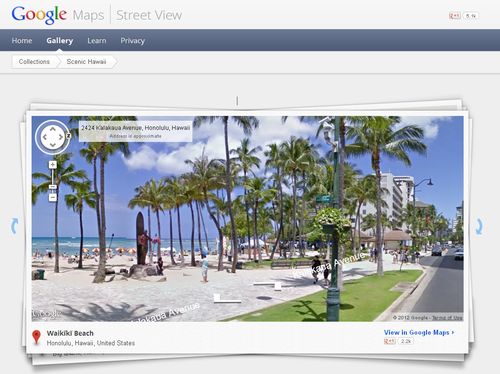Open the Learn page
The height and width of the screenshot is (374, 500).
pos(97,41)
